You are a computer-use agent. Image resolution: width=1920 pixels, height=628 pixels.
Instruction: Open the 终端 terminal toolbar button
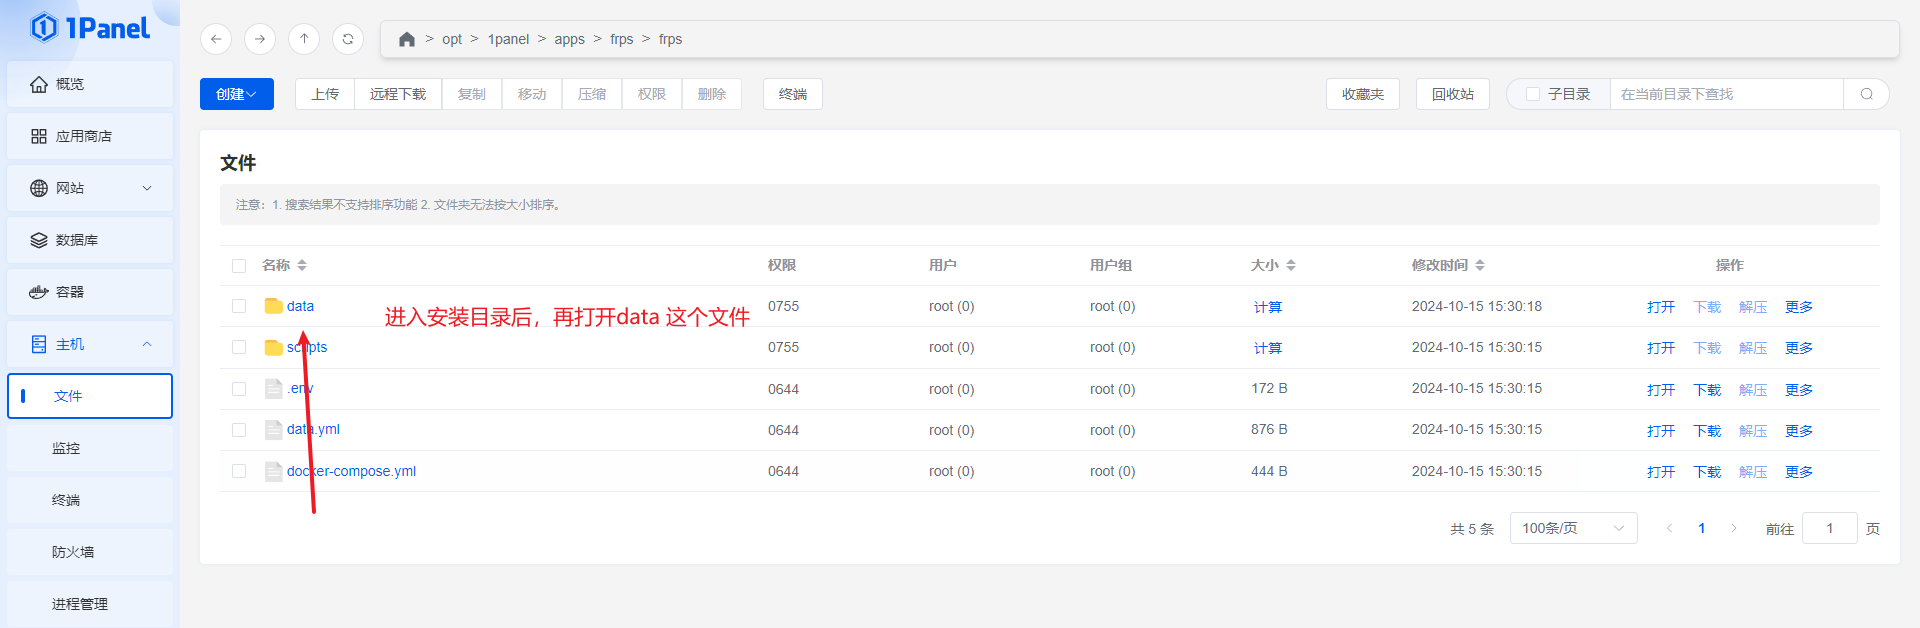(x=793, y=94)
